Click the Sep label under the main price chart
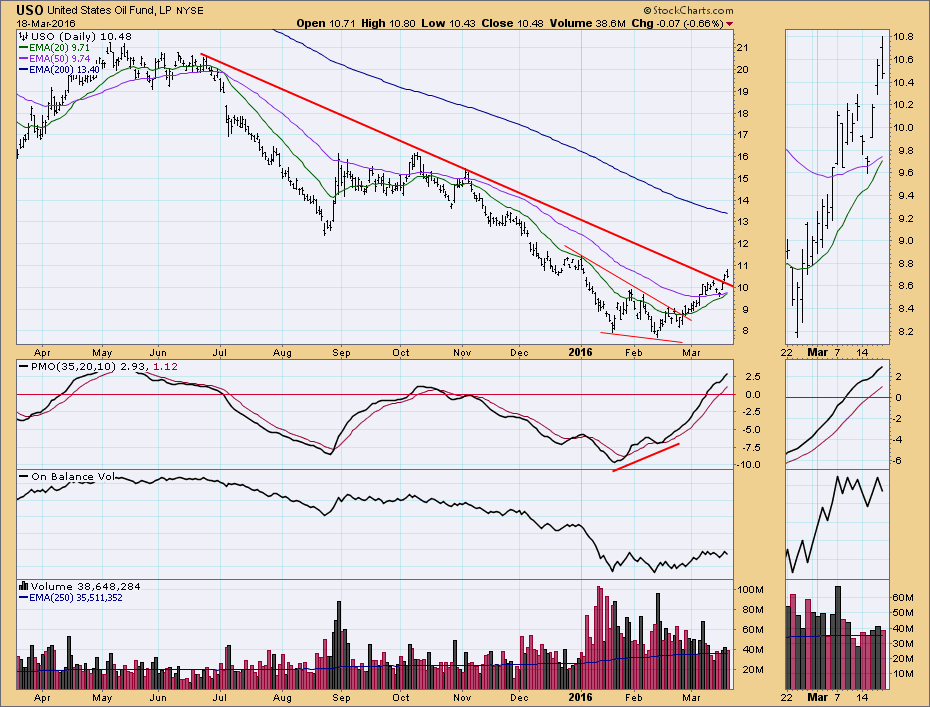 341,352
